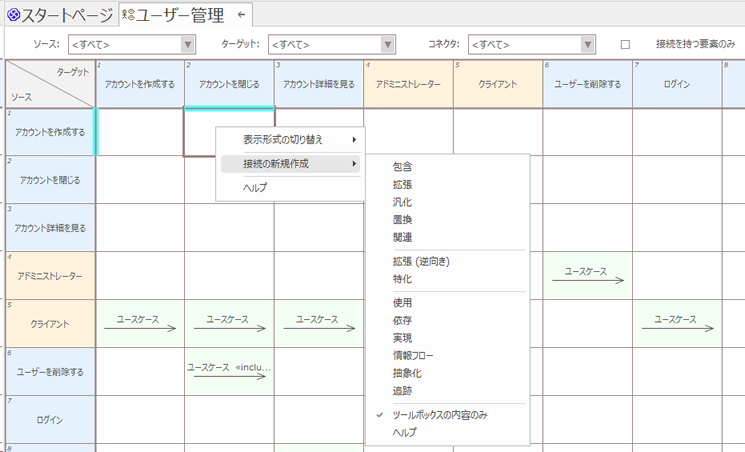Select column header アカウント詳細を見る
Viewport: 745px width, 452px height.
(319, 84)
